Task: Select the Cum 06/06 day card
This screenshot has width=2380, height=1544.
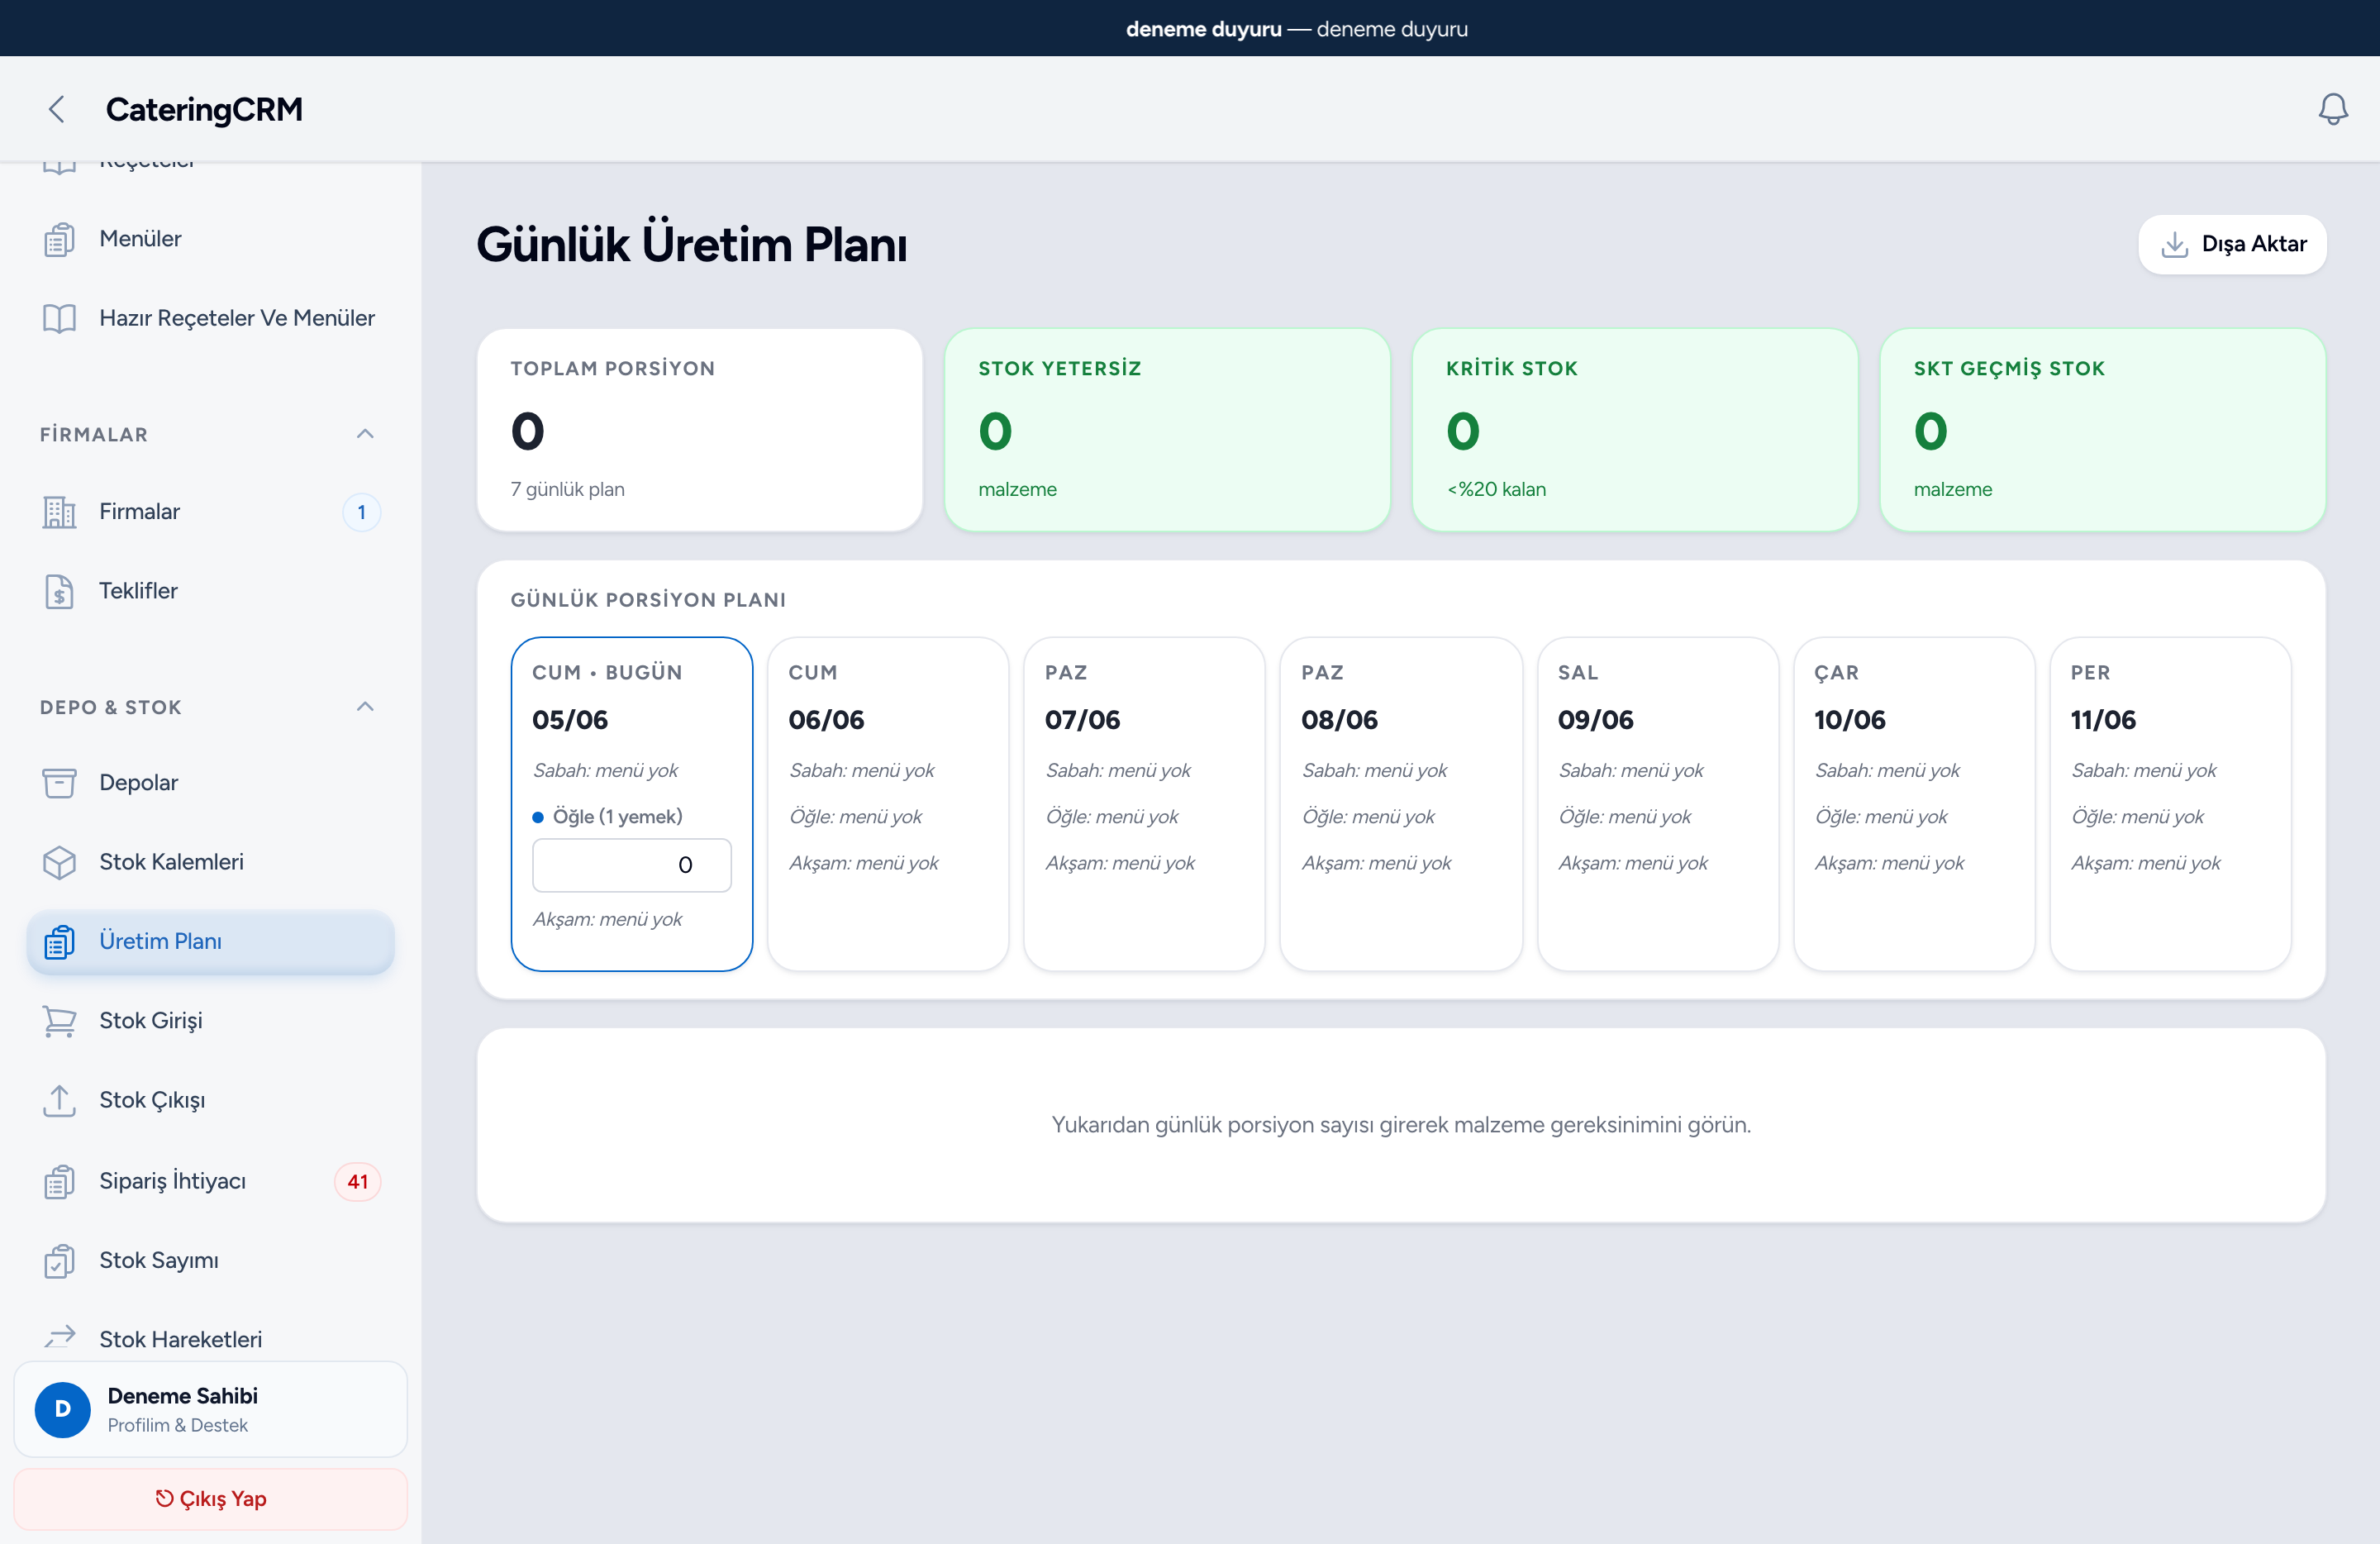Action: [888, 804]
